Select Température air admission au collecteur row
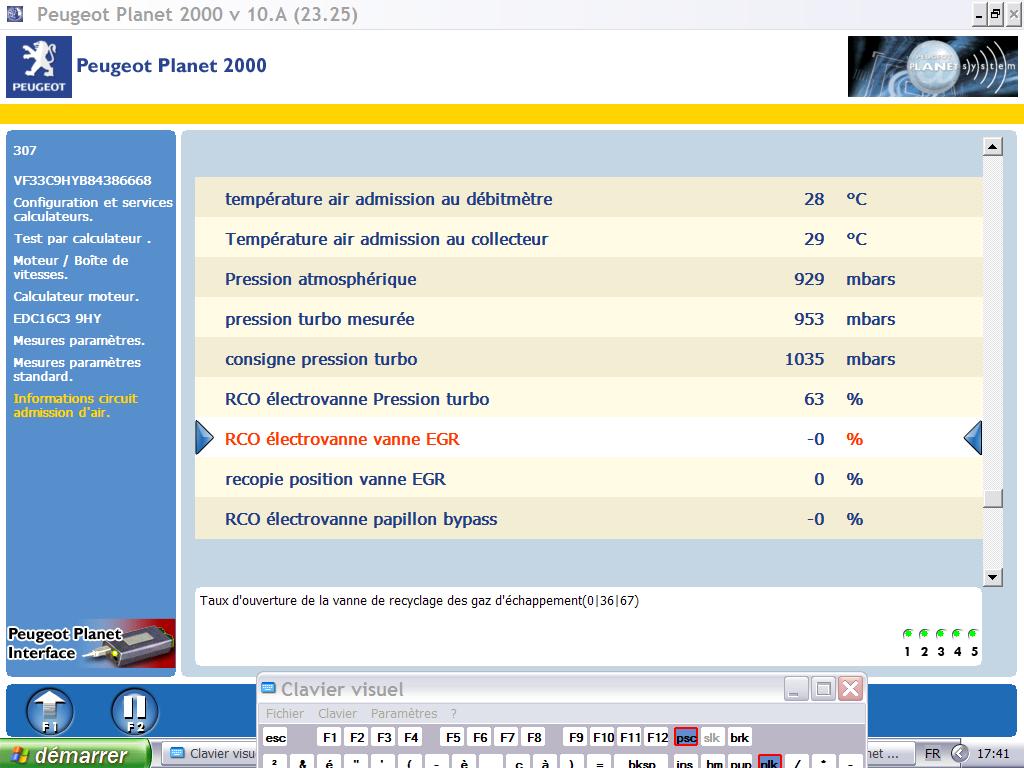This screenshot has height=768, width=1024. [x=588, y=238]
